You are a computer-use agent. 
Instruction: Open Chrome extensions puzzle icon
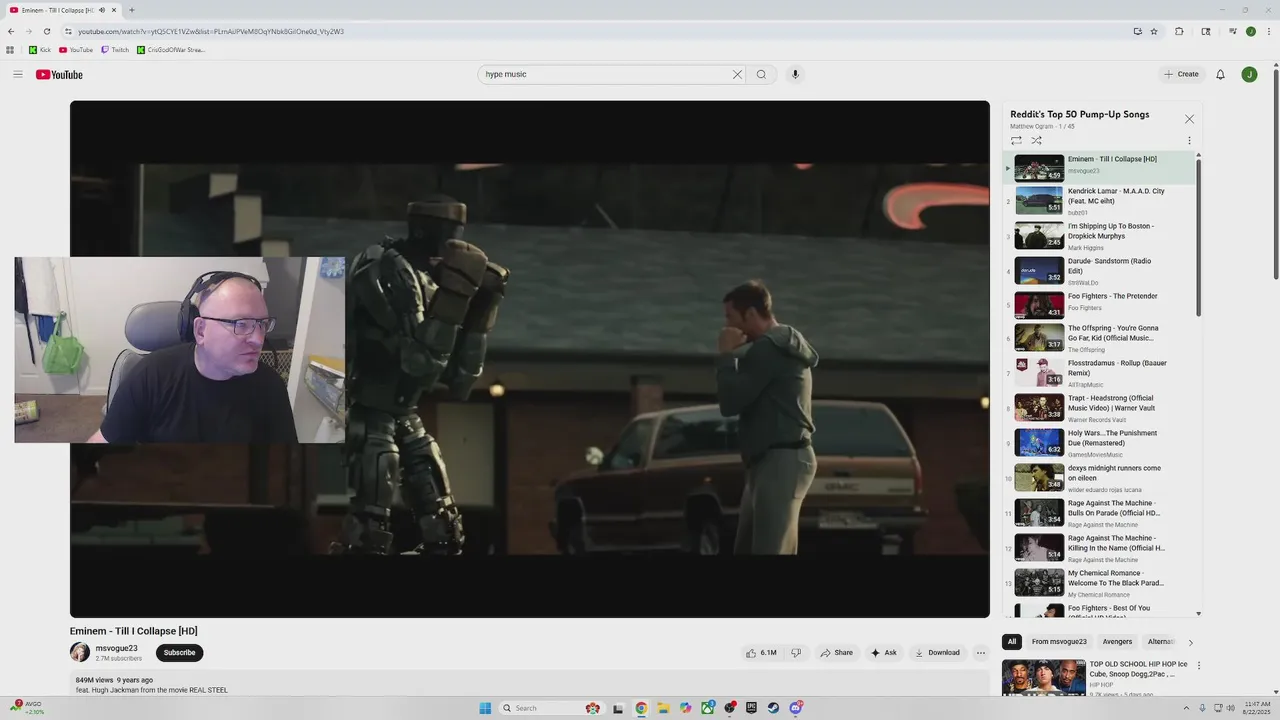click(x=1179, y=31)
